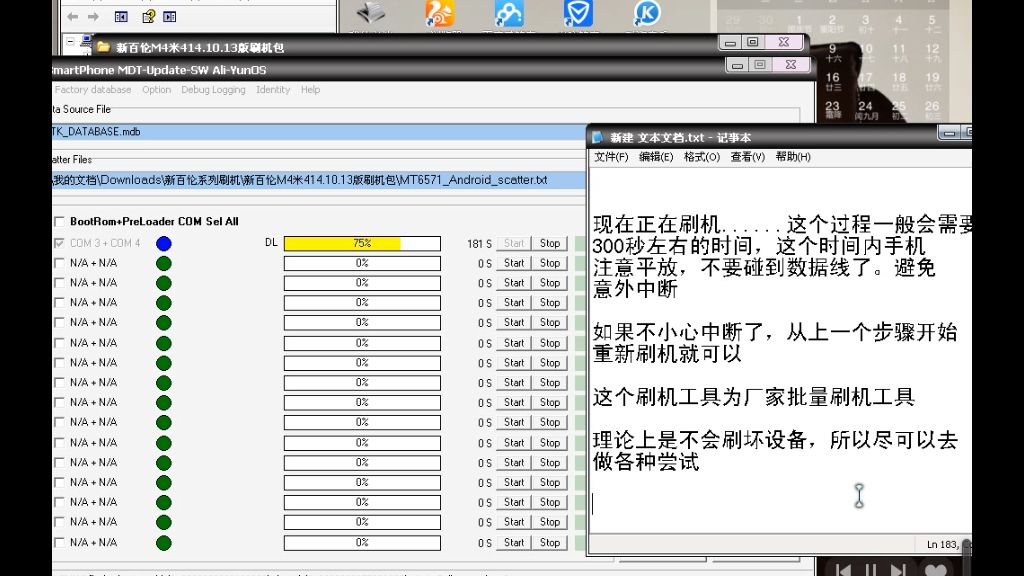Viewport: 1024px width, 576px height.
Task: Open Notepad's 格式(O) menu
Action: [x=702, y=157]
